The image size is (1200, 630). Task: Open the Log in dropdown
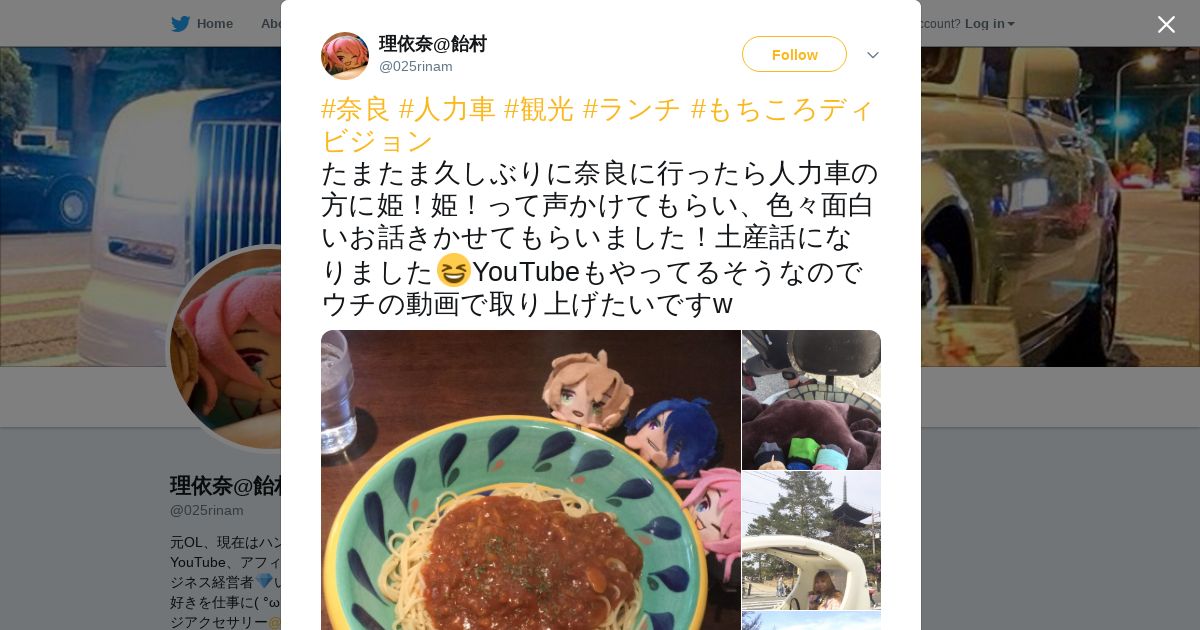pos(989,24)
